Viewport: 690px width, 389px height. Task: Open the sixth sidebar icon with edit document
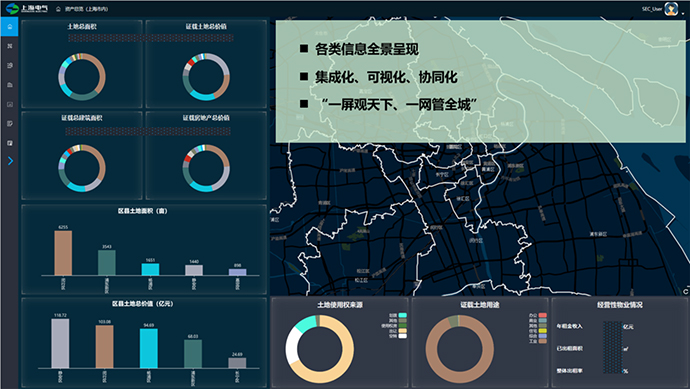click(x=10, y=124)
